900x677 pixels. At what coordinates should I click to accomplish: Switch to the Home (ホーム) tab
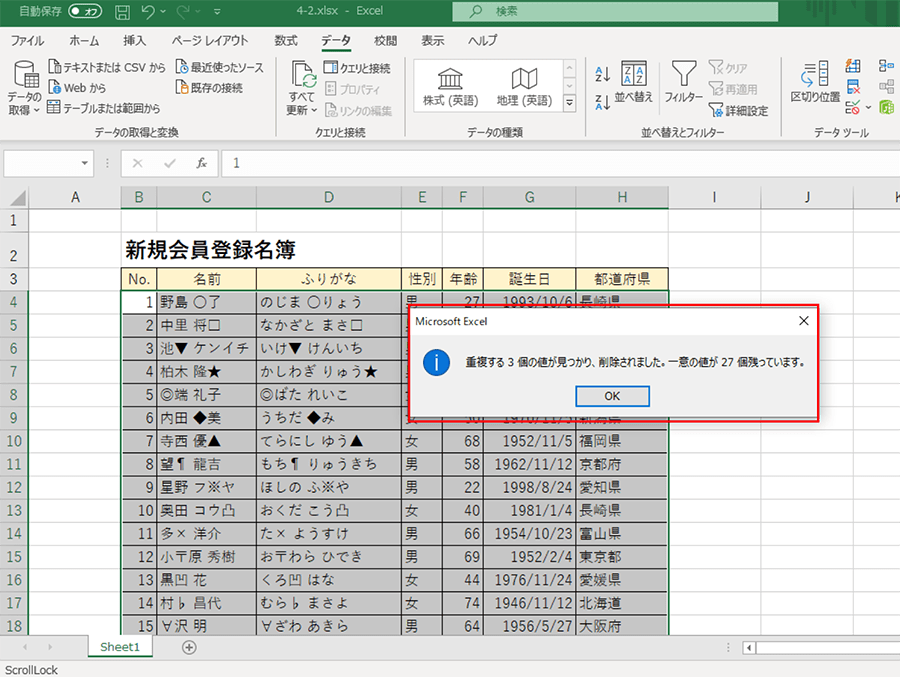(x=84, y=41)
